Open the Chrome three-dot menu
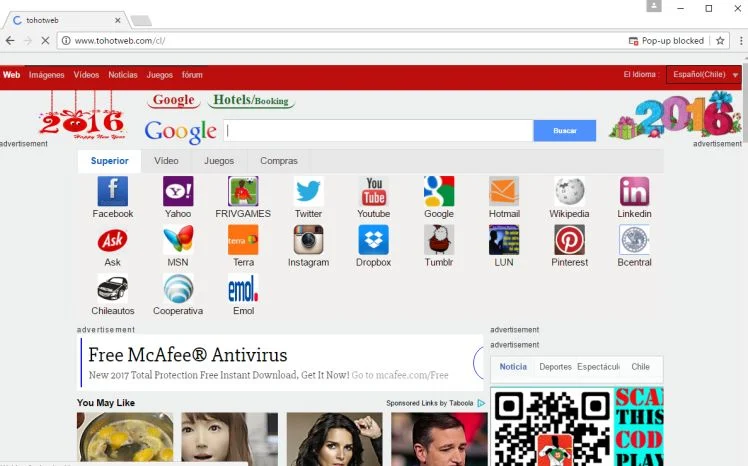748x466 pixels. coord(741,41)
